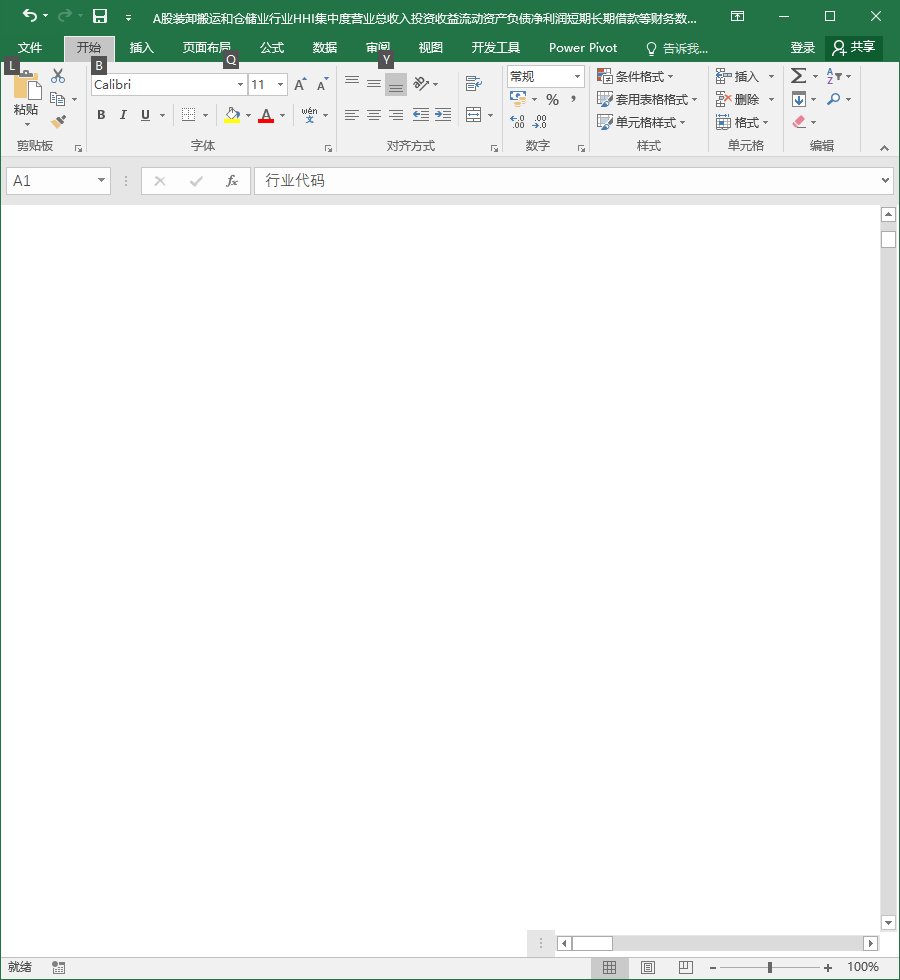Open the 文件 menu tab

pyautogui.click(x=29, y=48)
